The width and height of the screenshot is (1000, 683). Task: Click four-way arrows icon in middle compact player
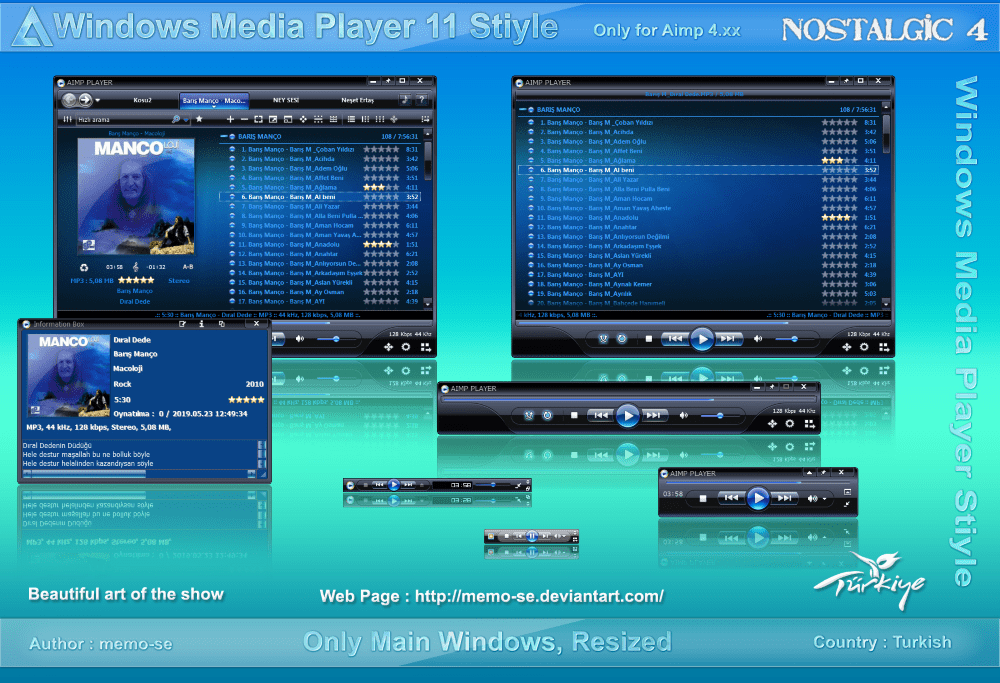click(x=772, y=423)
